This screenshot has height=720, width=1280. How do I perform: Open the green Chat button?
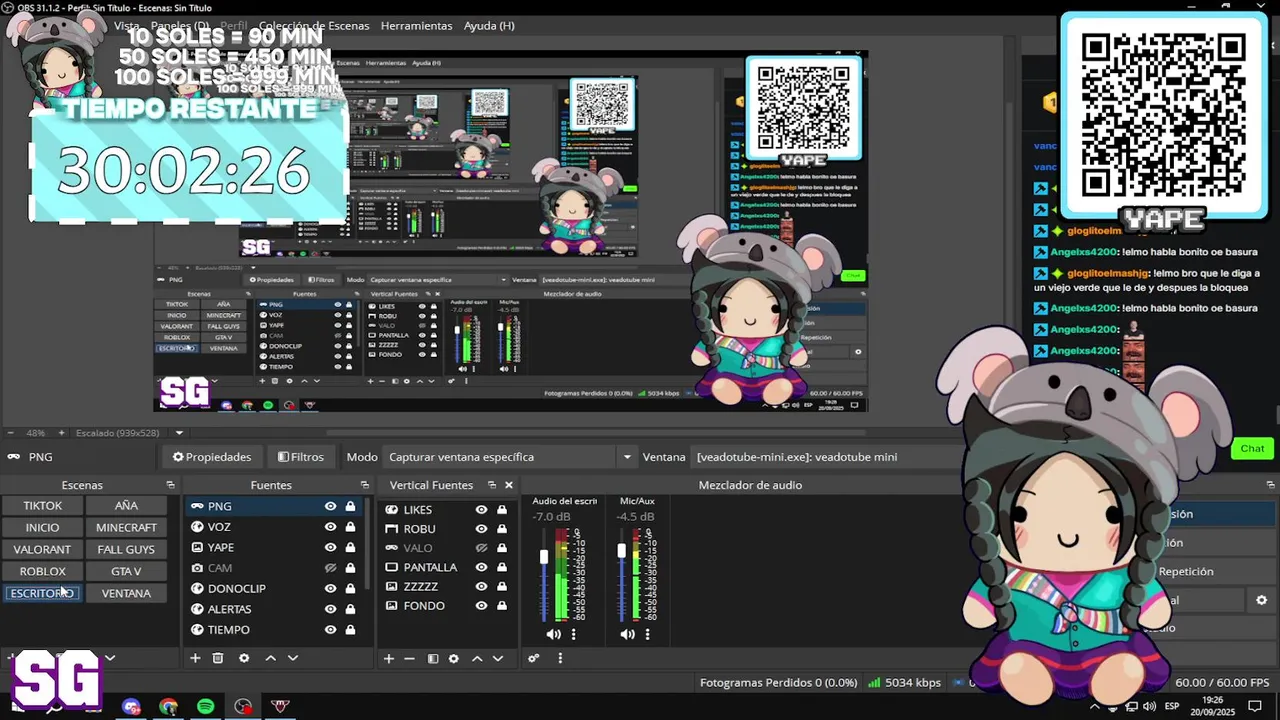pyautogui.click(x=1252, y=449)
